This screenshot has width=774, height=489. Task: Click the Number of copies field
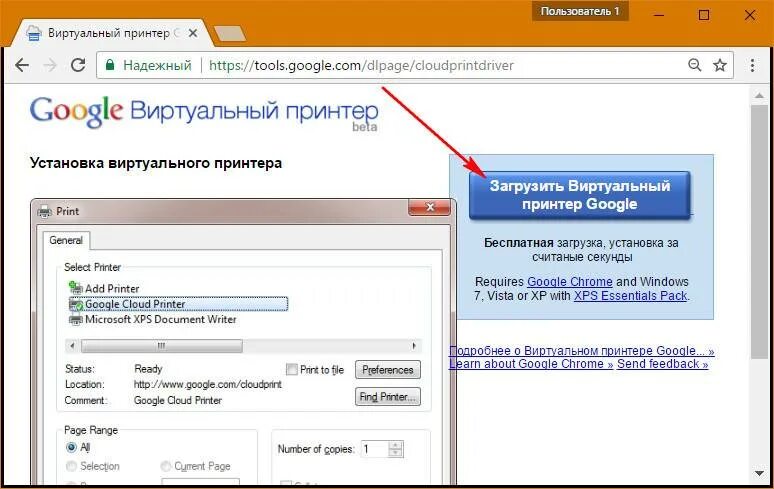pos(375,449)
